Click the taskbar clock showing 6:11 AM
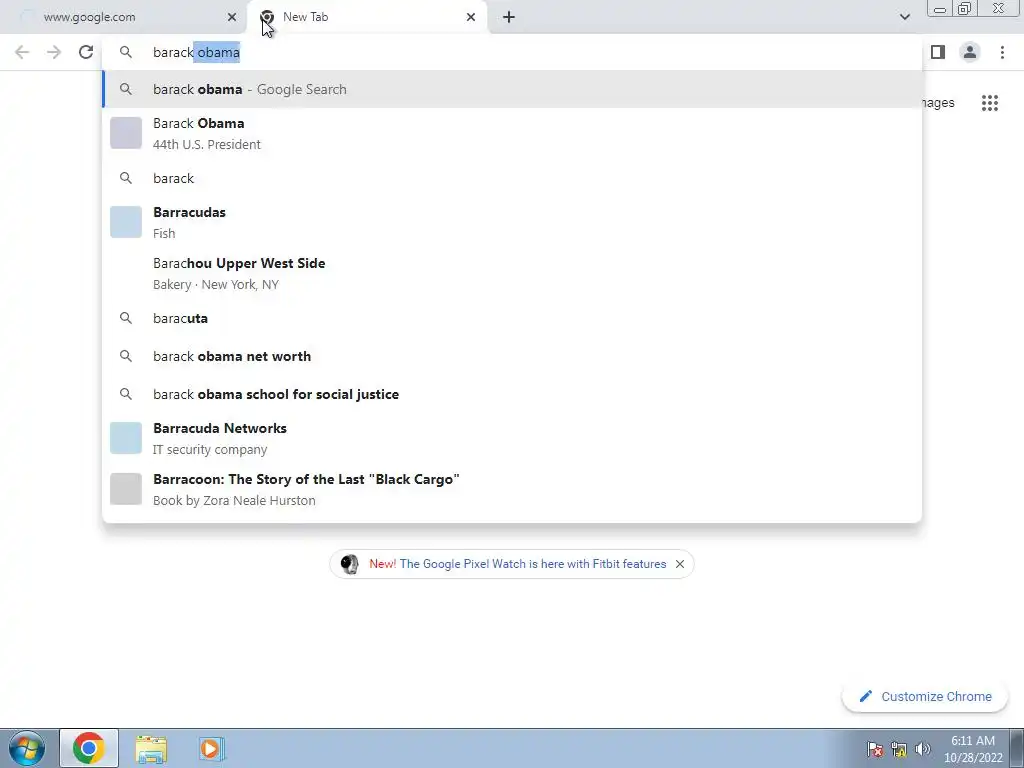This screenshot has height=768, width=1024. (972, 749)
